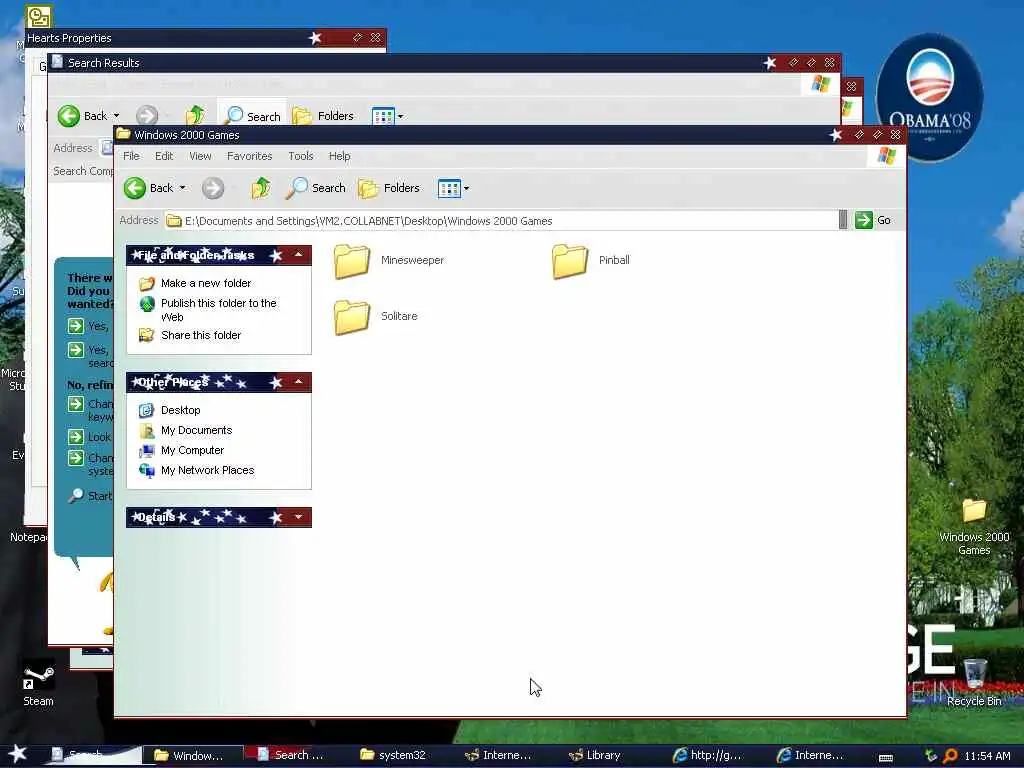Select the Solitare folder
The height and width of the screenshot is (768, 1024).
point(376,317)
